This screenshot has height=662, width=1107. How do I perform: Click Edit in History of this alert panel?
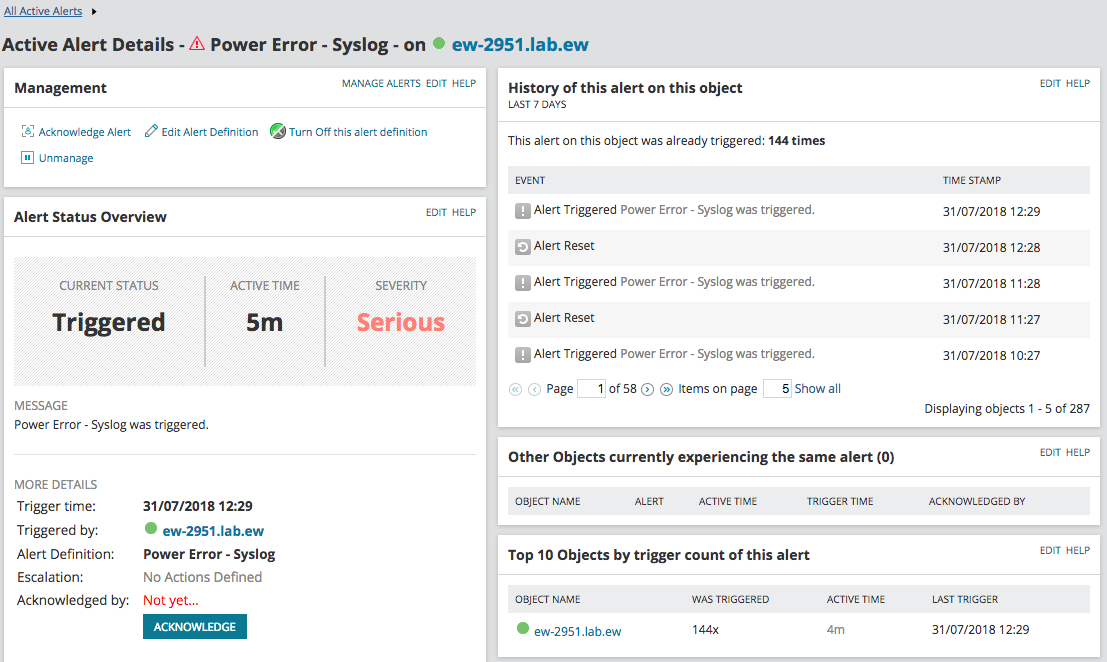1050,83
